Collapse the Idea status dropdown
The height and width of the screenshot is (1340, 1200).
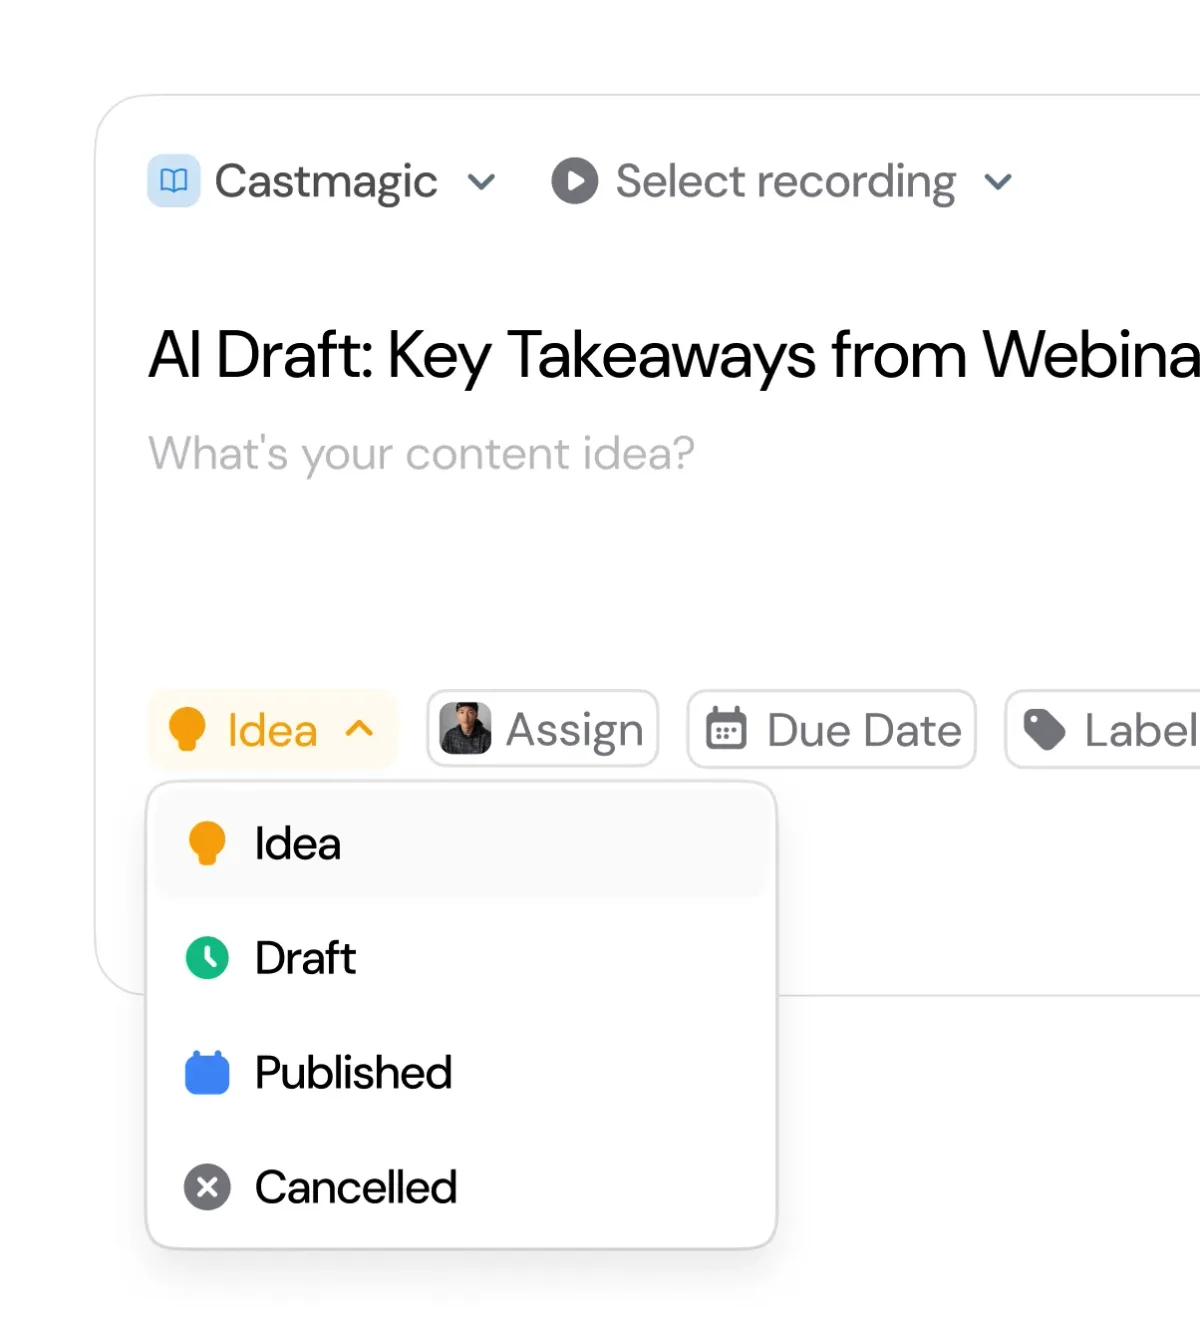(x=357, y=730)
